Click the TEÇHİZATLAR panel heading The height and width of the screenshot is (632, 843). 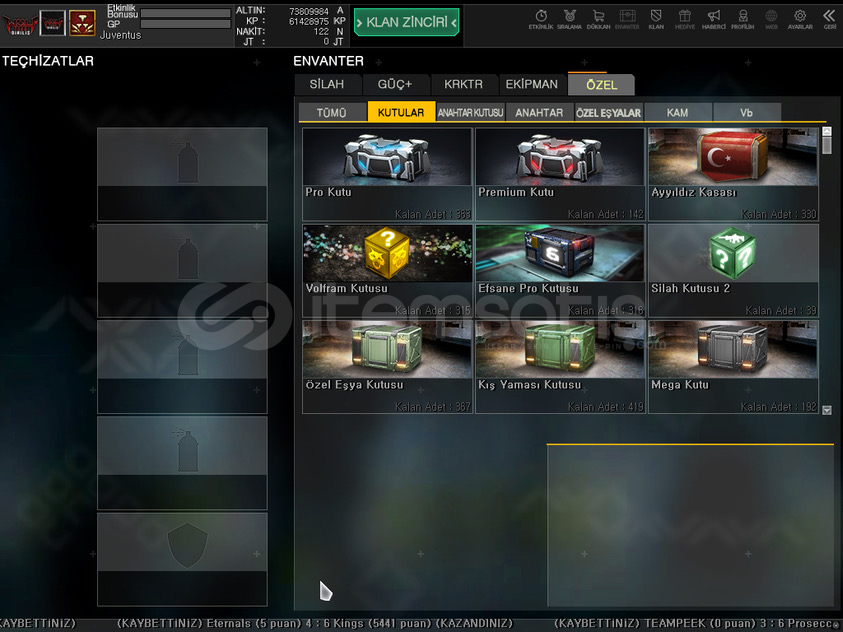48,61
